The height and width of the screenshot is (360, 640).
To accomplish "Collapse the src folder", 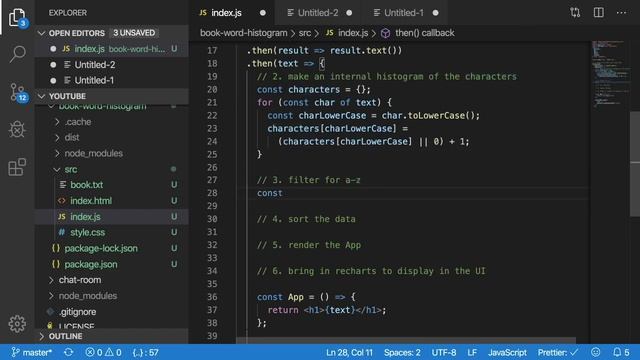I will [111, 169].
